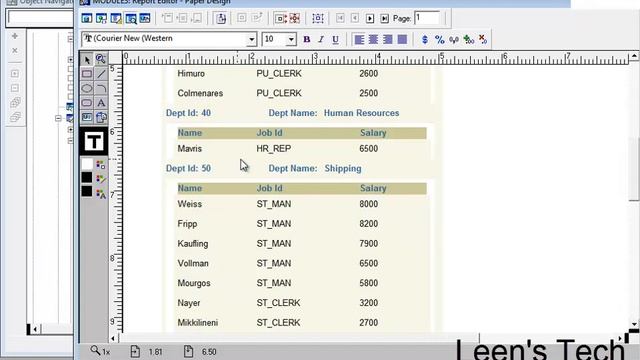Click the black line color swatch

point(87,178)
